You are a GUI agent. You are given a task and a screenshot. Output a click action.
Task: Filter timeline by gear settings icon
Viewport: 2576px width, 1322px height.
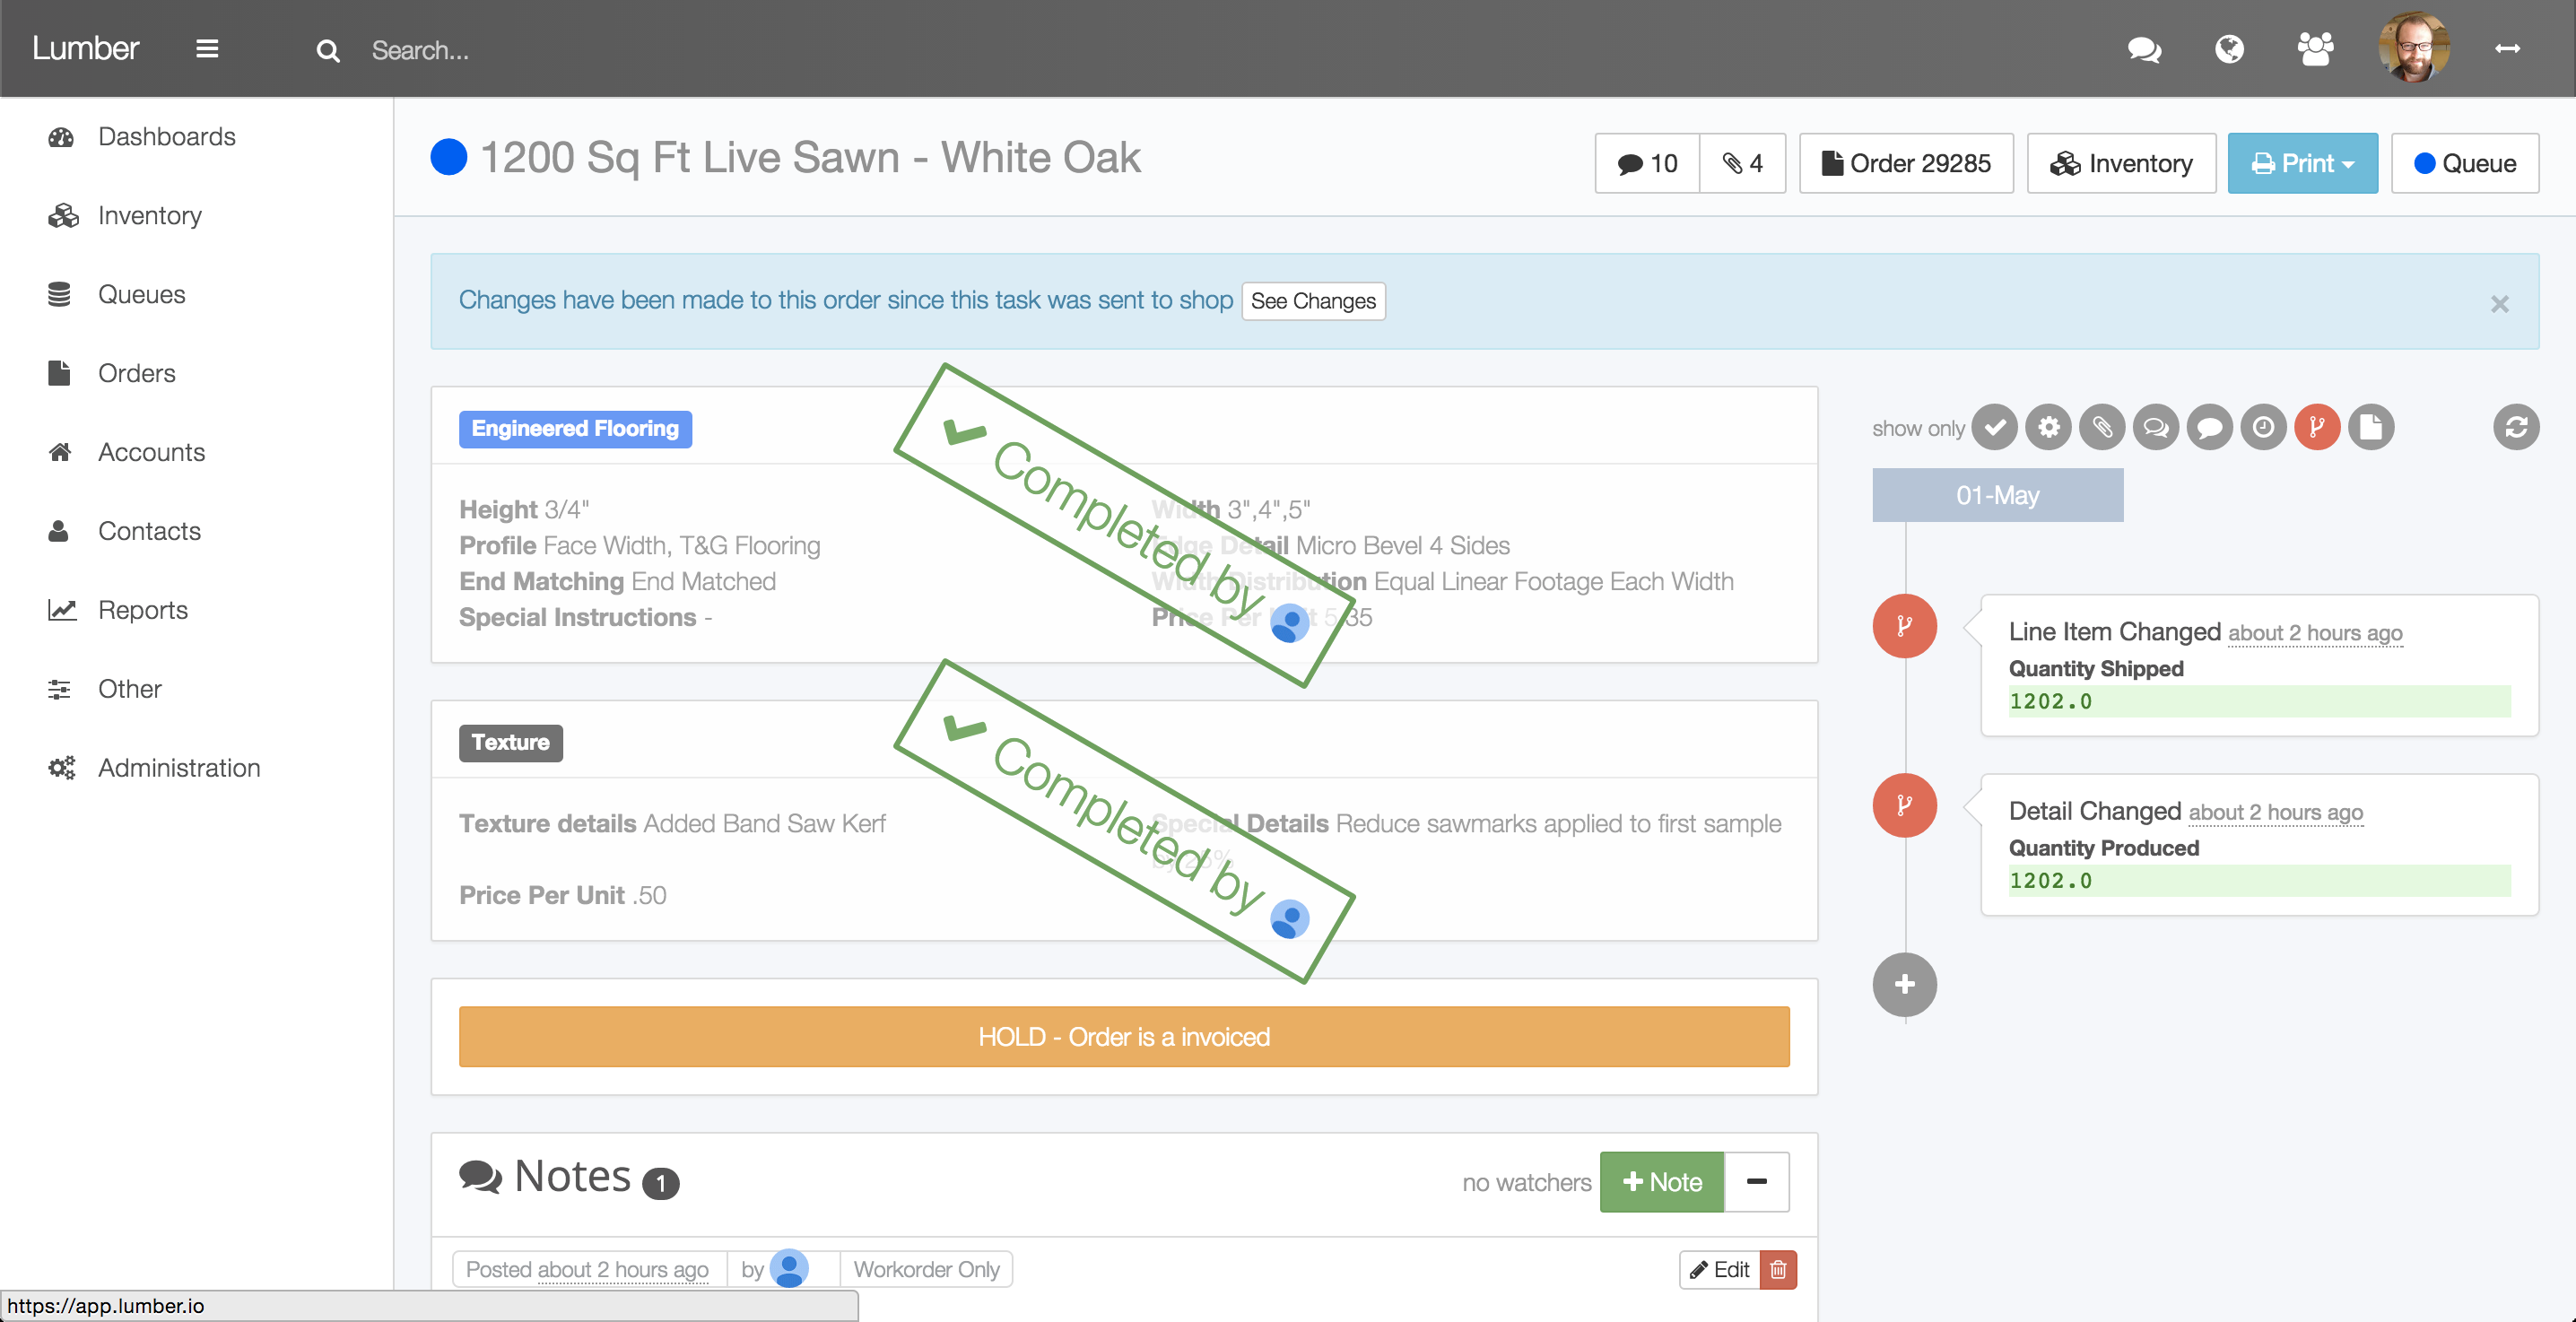(x=2049, y=428)
